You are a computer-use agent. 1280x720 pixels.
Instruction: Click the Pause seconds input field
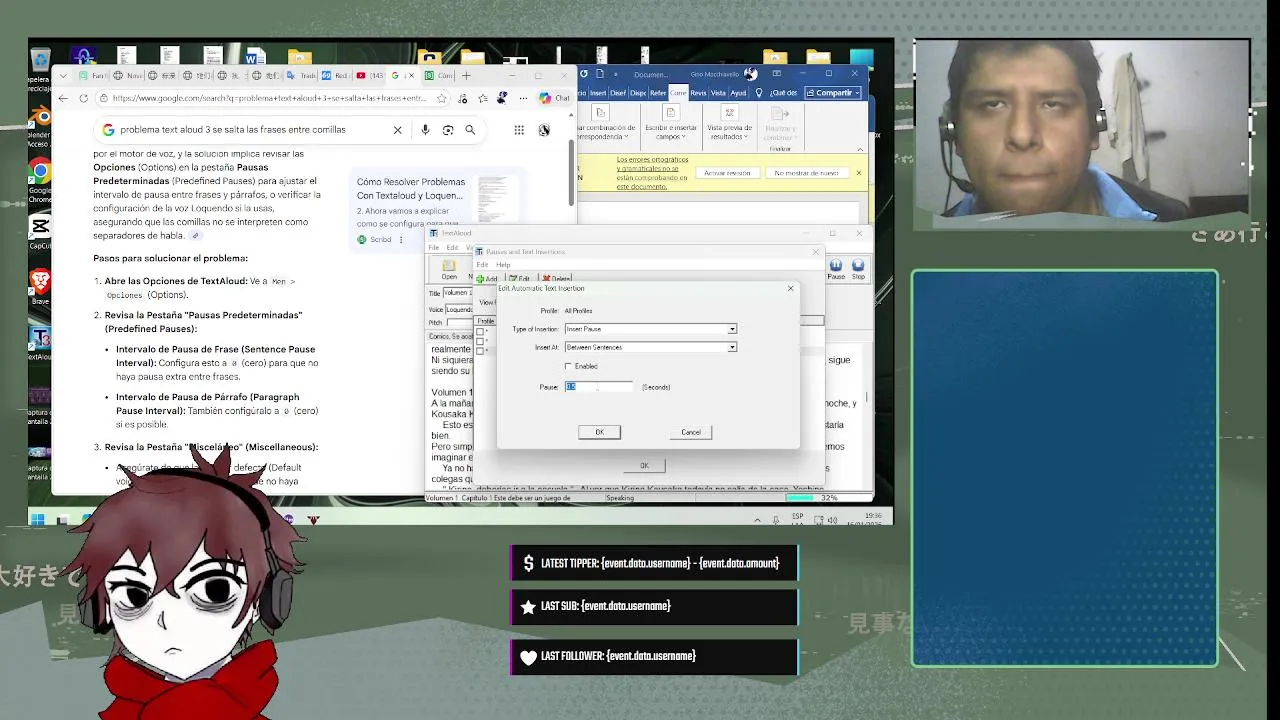tap(599, 387)
